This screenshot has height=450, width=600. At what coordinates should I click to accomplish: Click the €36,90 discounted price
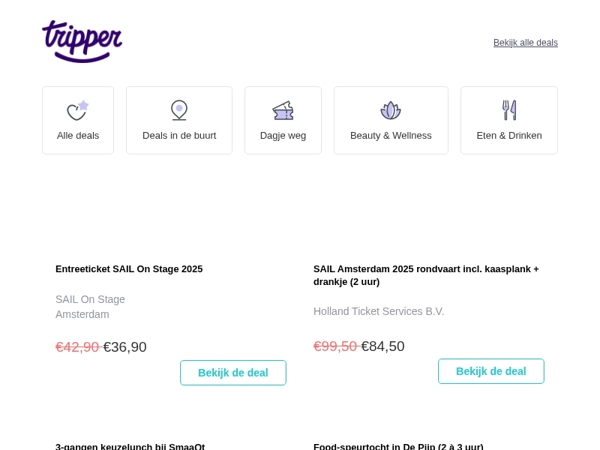[125, 347]
